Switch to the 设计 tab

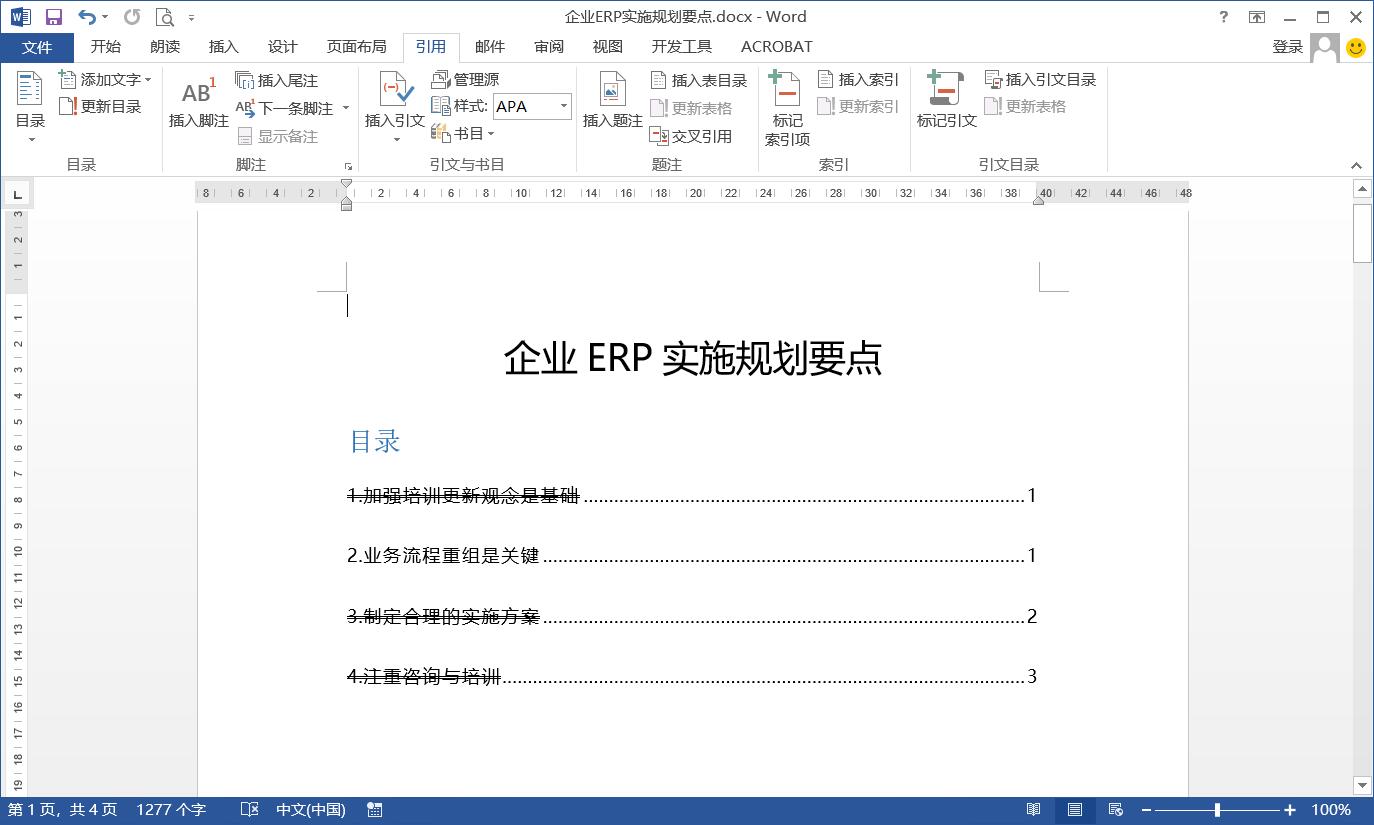[283, 47]
